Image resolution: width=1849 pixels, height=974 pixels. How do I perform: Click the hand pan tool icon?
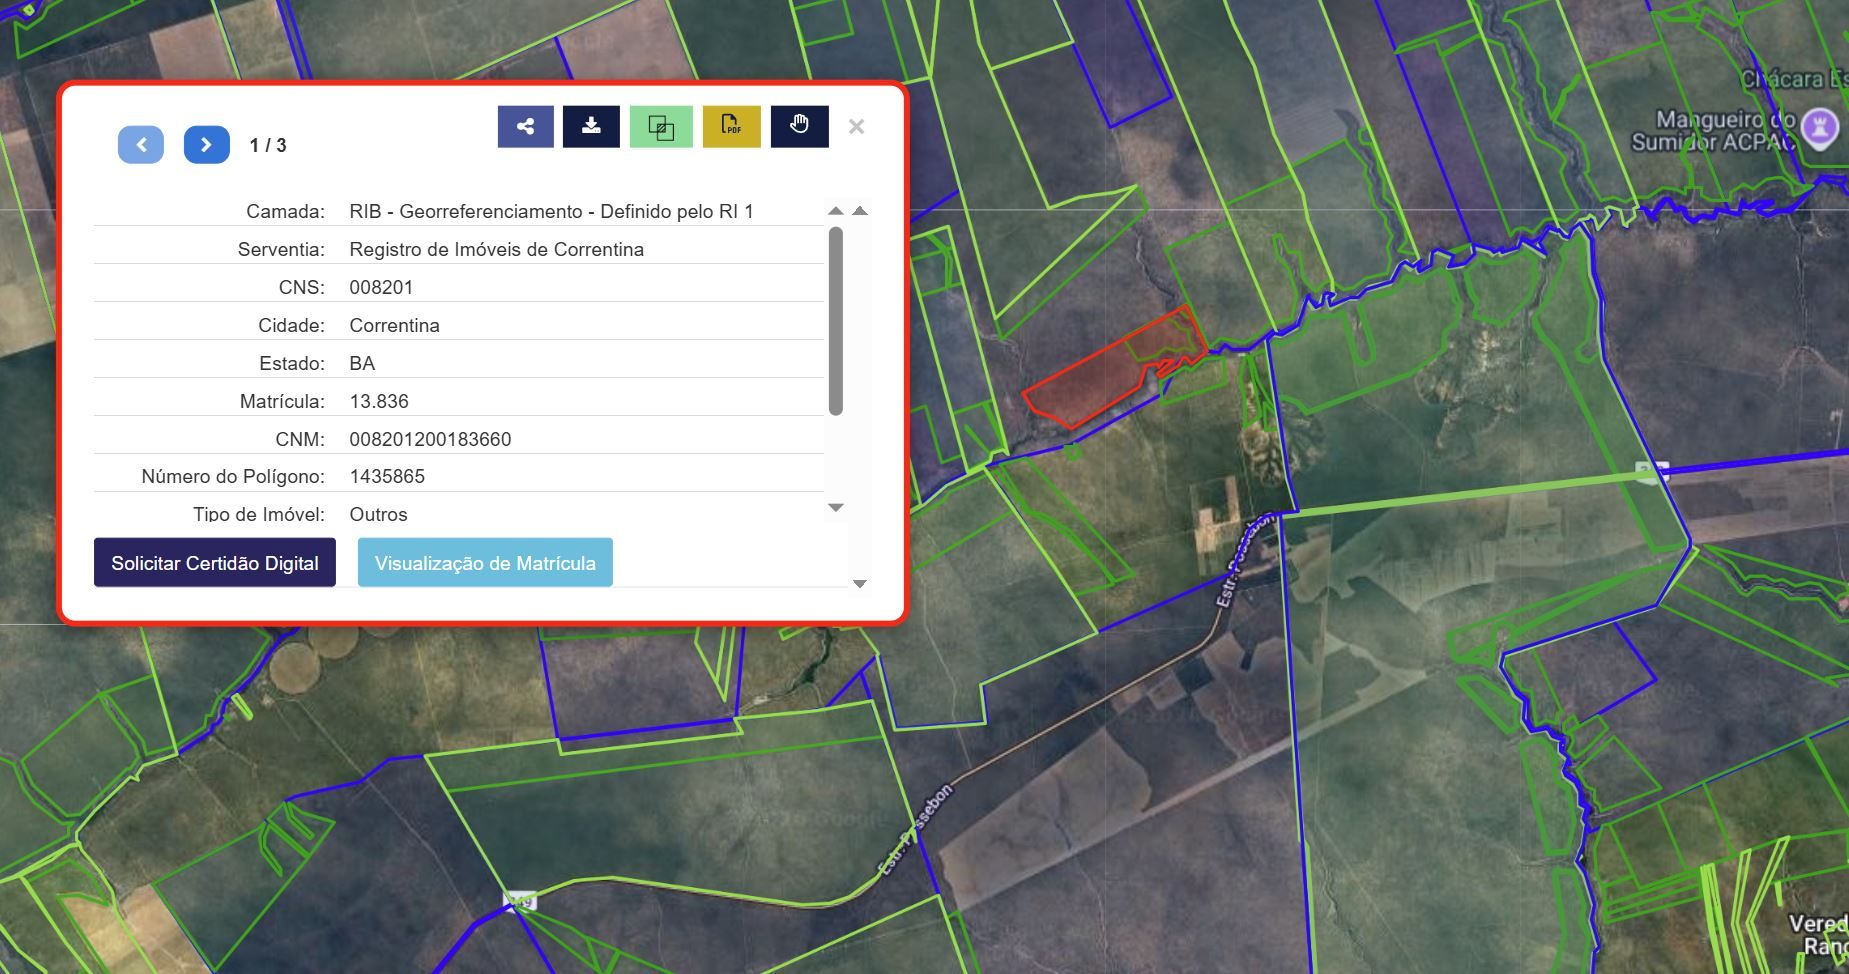(799, 127)
